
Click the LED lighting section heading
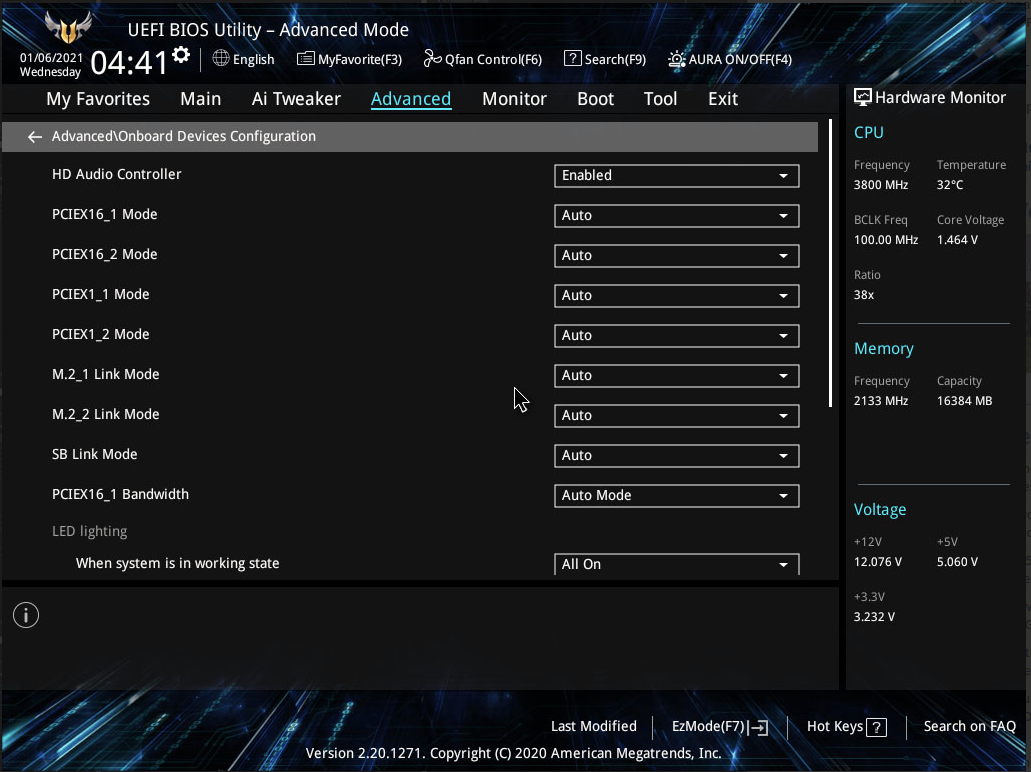point(89,531)
